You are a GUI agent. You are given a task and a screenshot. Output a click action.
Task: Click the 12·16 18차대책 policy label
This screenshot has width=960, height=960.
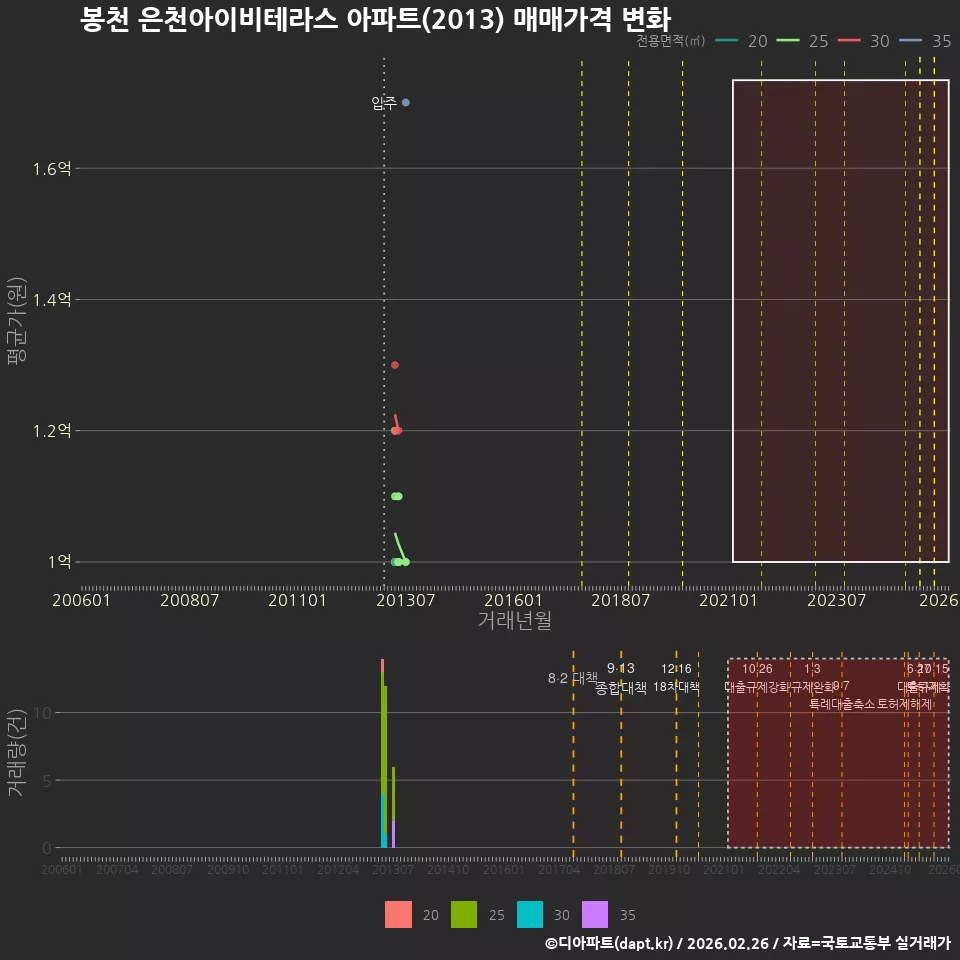tap(676, 678)
